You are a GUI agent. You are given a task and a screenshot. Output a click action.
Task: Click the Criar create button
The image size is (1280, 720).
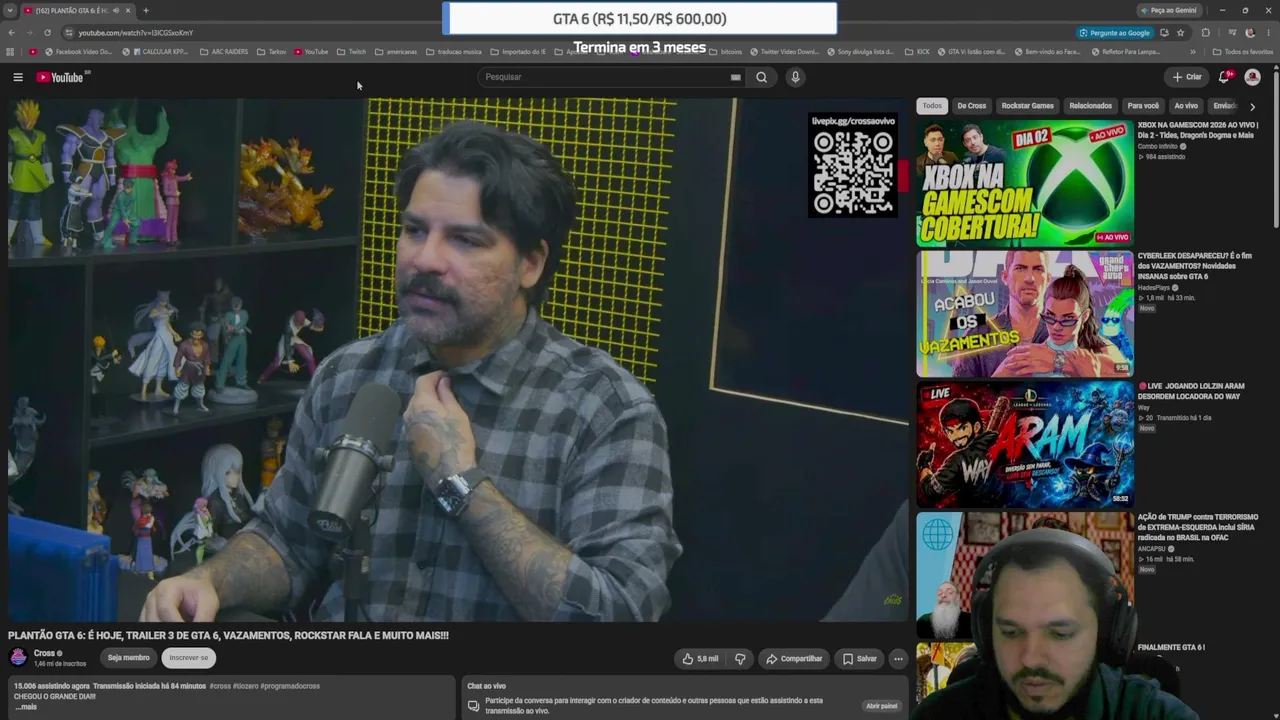coord(1187,77)
